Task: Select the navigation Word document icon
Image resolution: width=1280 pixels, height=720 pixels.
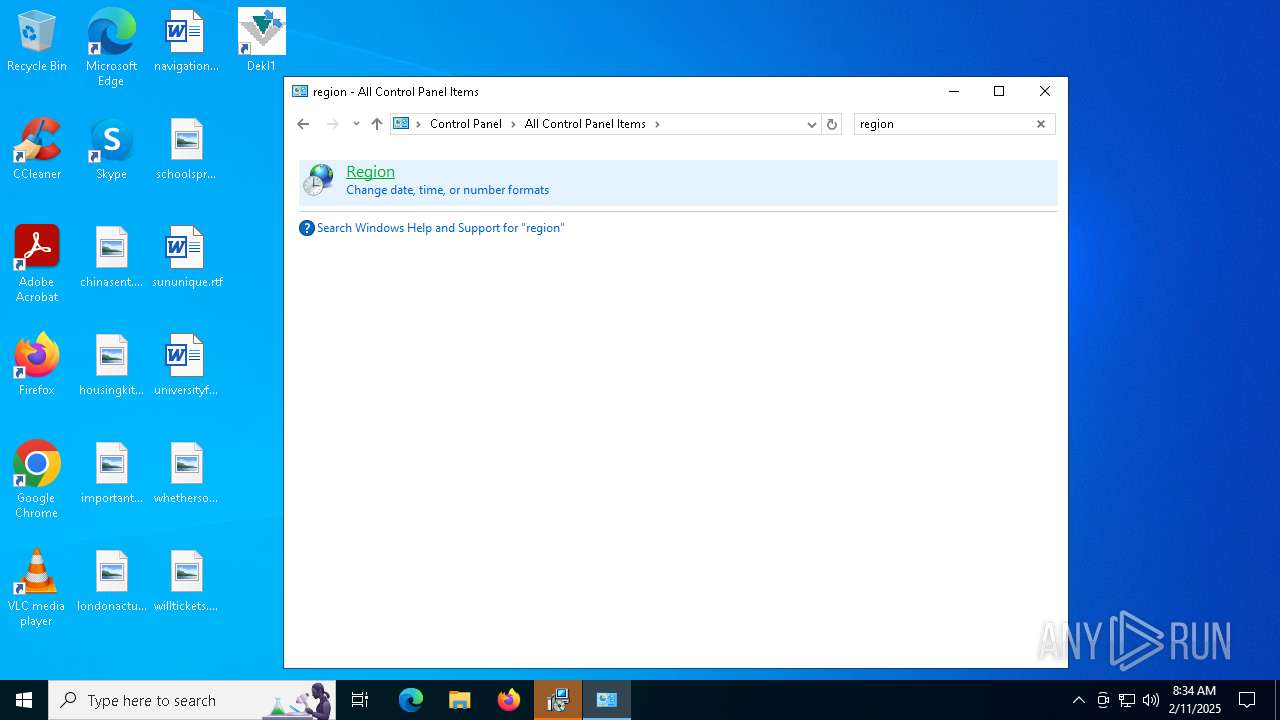Action: click(186, 42)
